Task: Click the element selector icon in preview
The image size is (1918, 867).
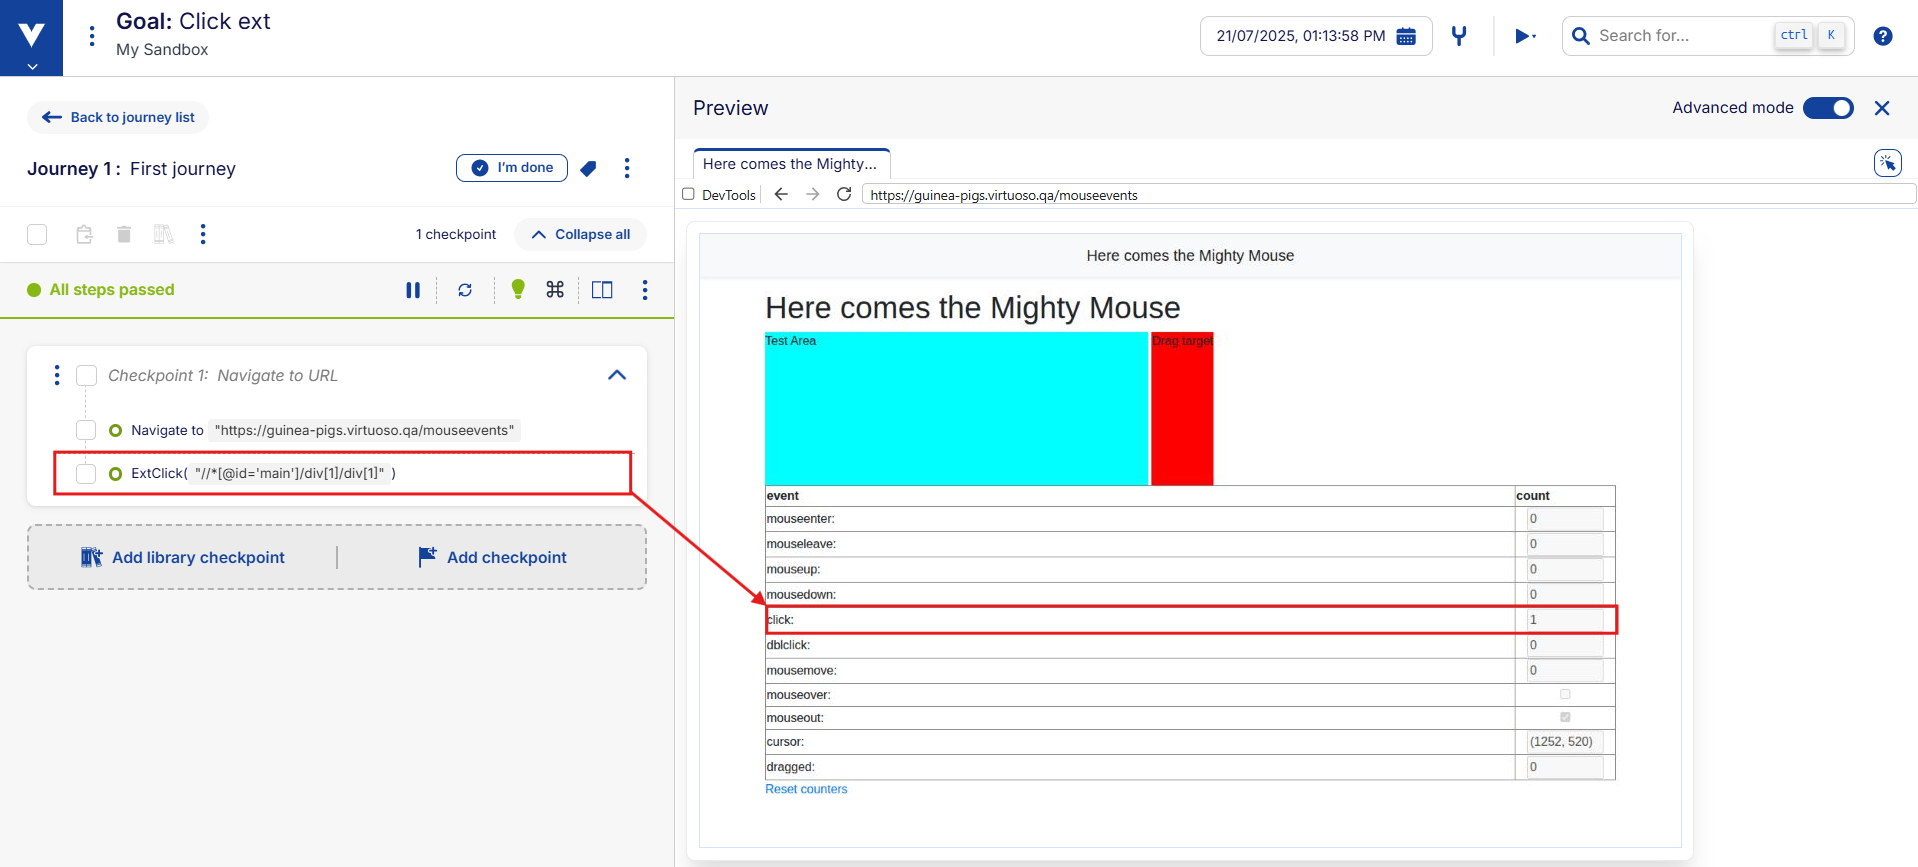Action: click(x=1887, y=163)
